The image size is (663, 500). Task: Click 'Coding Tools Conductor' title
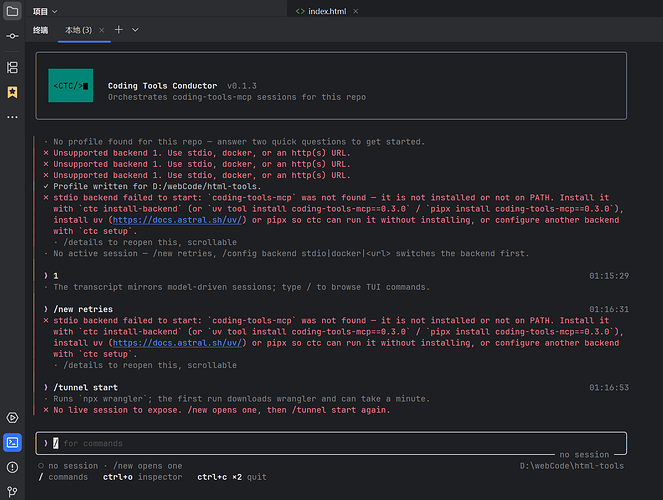(x=162, y=86)
